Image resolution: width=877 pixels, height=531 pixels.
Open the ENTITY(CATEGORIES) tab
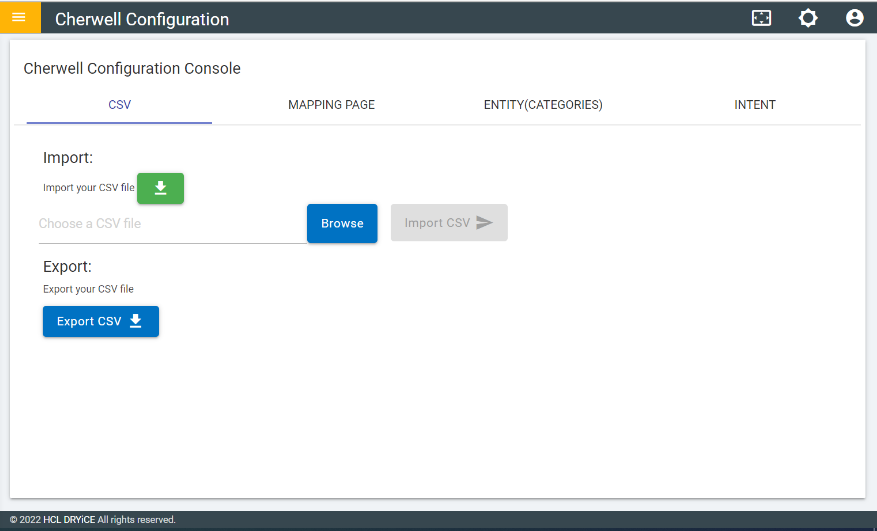tap(543, 105)
